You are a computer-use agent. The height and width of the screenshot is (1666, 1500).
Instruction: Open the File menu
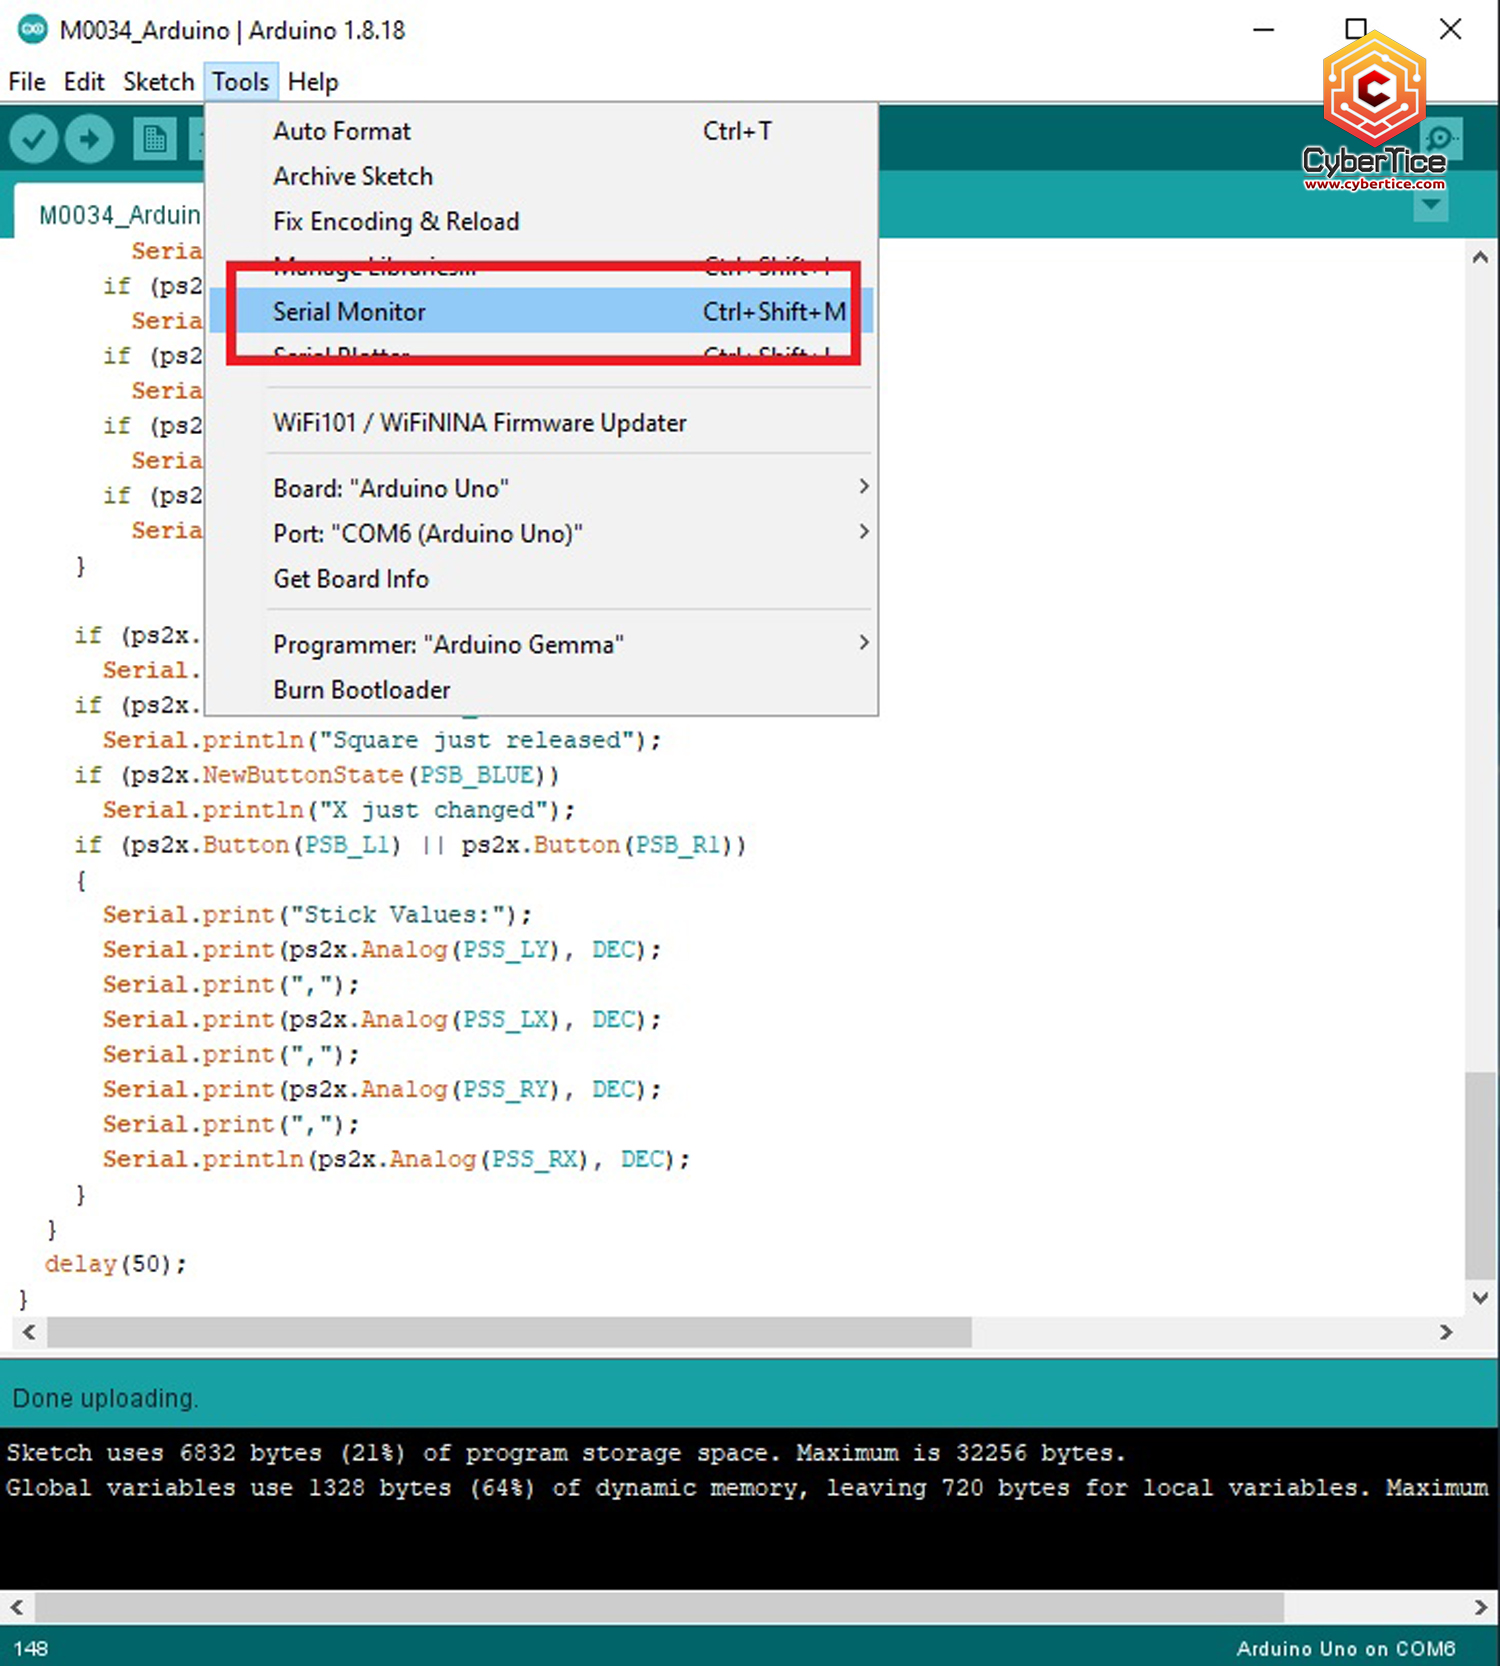click(x=27, y=82)
